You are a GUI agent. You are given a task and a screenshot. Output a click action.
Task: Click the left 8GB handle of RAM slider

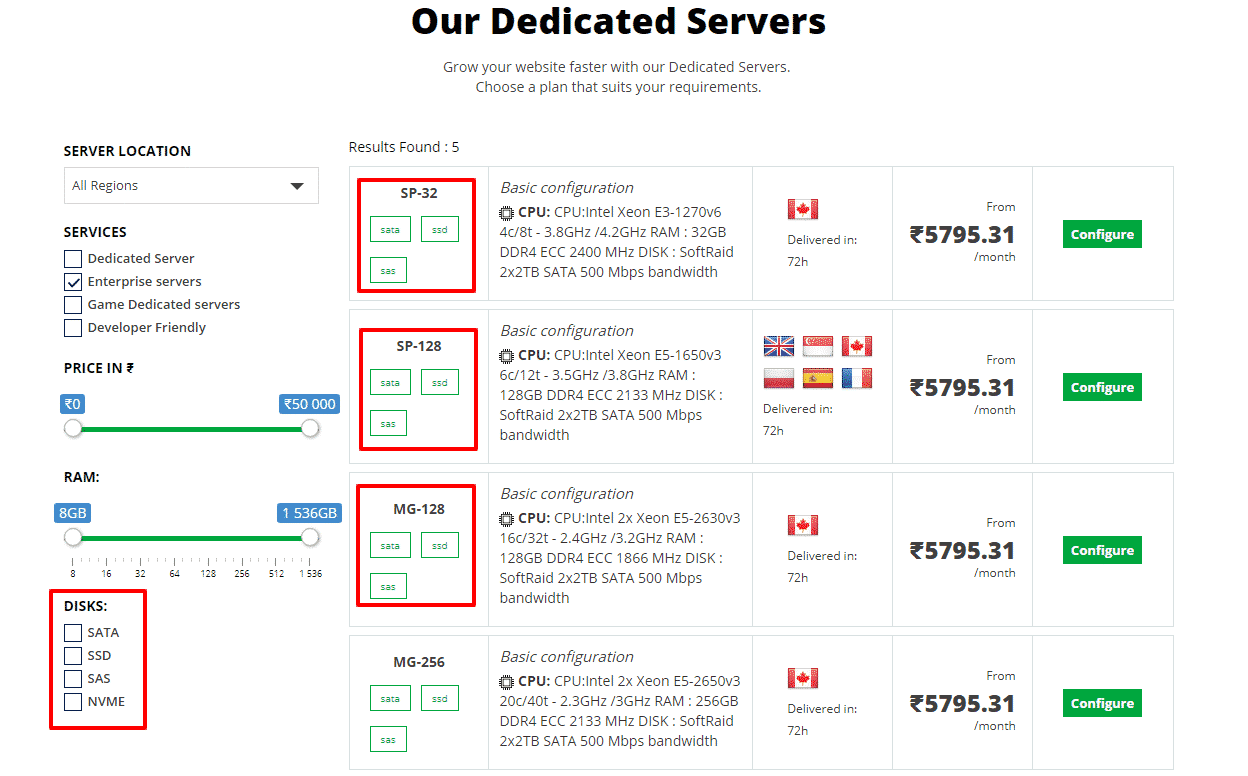[x=73, y=538]
